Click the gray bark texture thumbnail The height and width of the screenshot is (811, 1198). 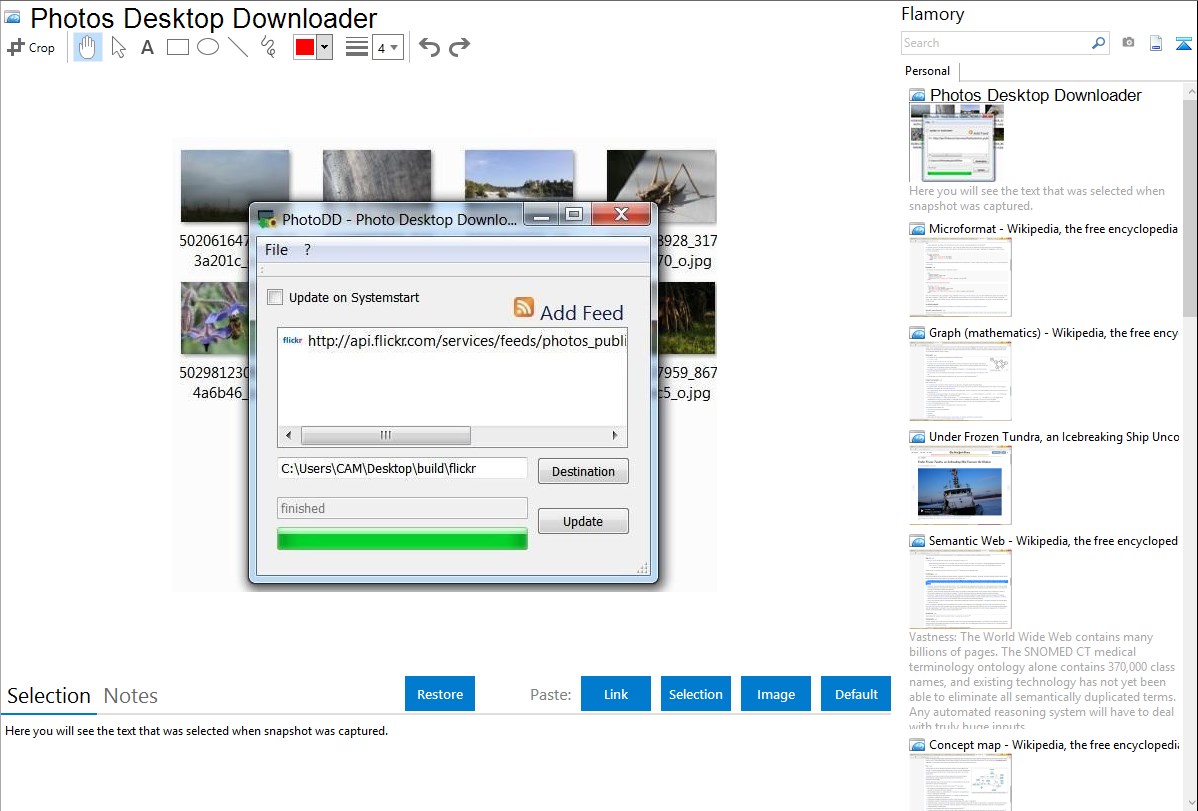[x=377, y=177]
